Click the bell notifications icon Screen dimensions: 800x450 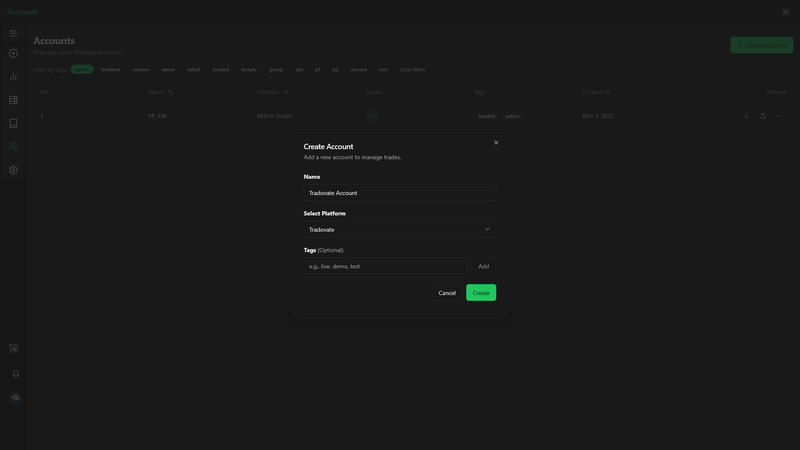(16, 374)
